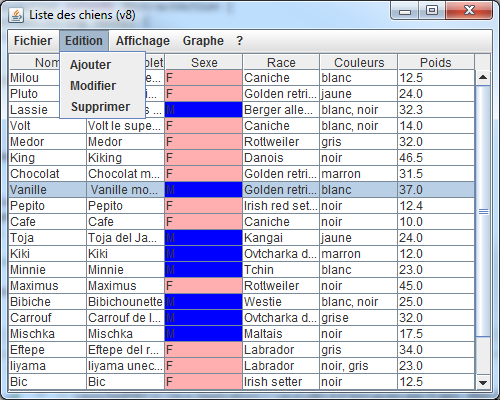This screenshot has height=400, width=500.
Task: Click the Sexe column header
Action: [204, 62]
